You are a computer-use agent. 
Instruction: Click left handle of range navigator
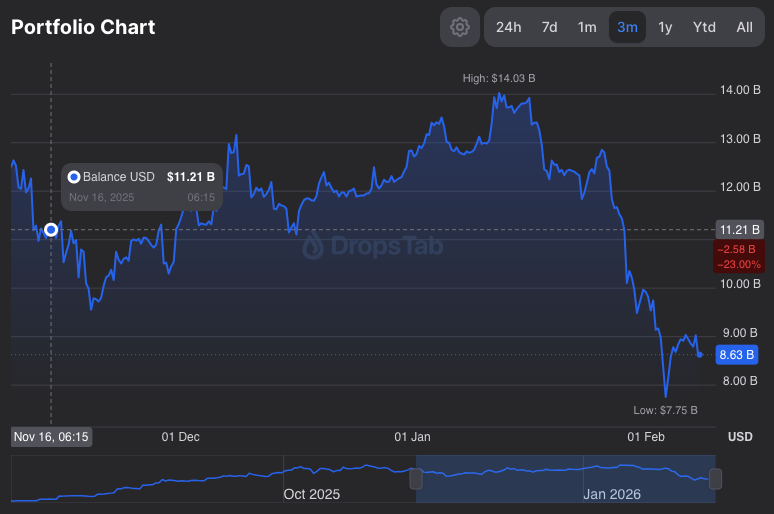(416, 479)
